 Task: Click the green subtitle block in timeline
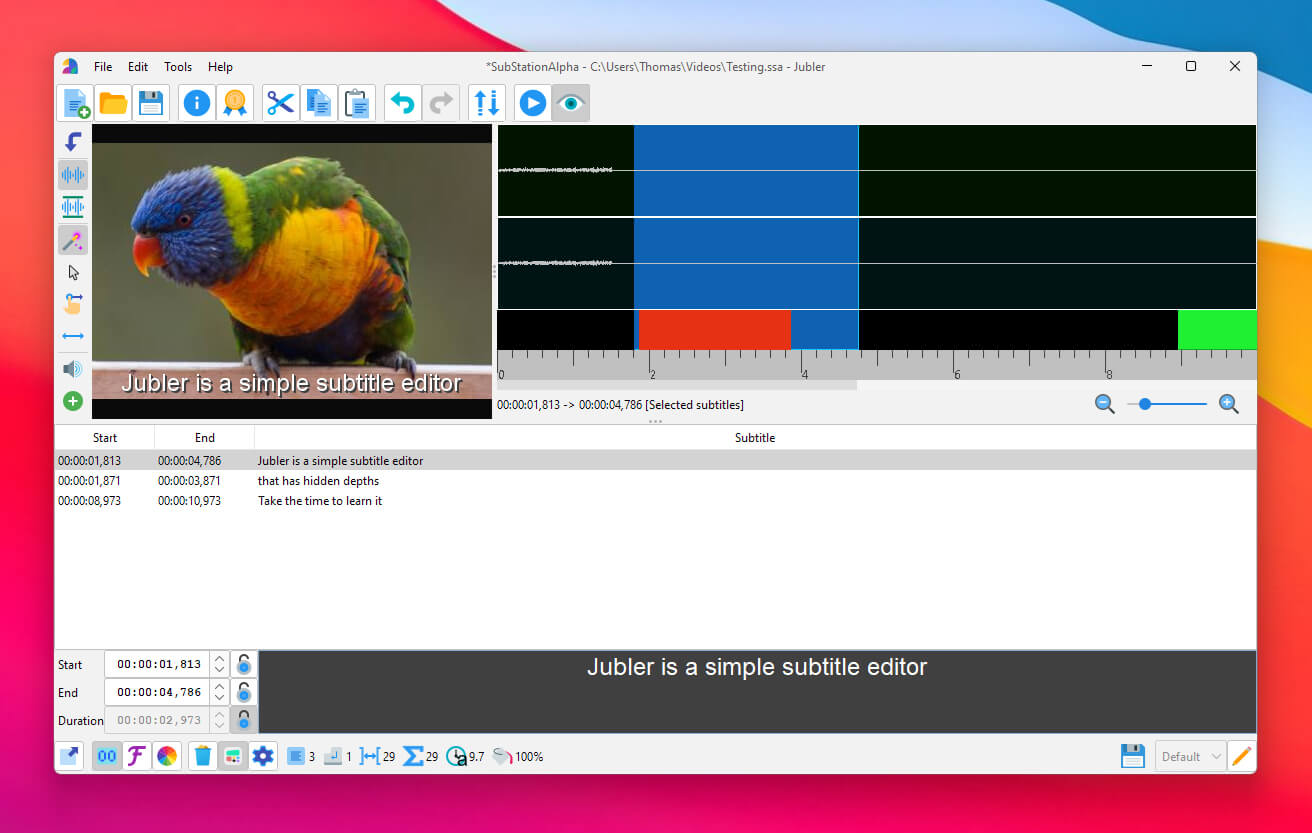[x=1217, y=329]
